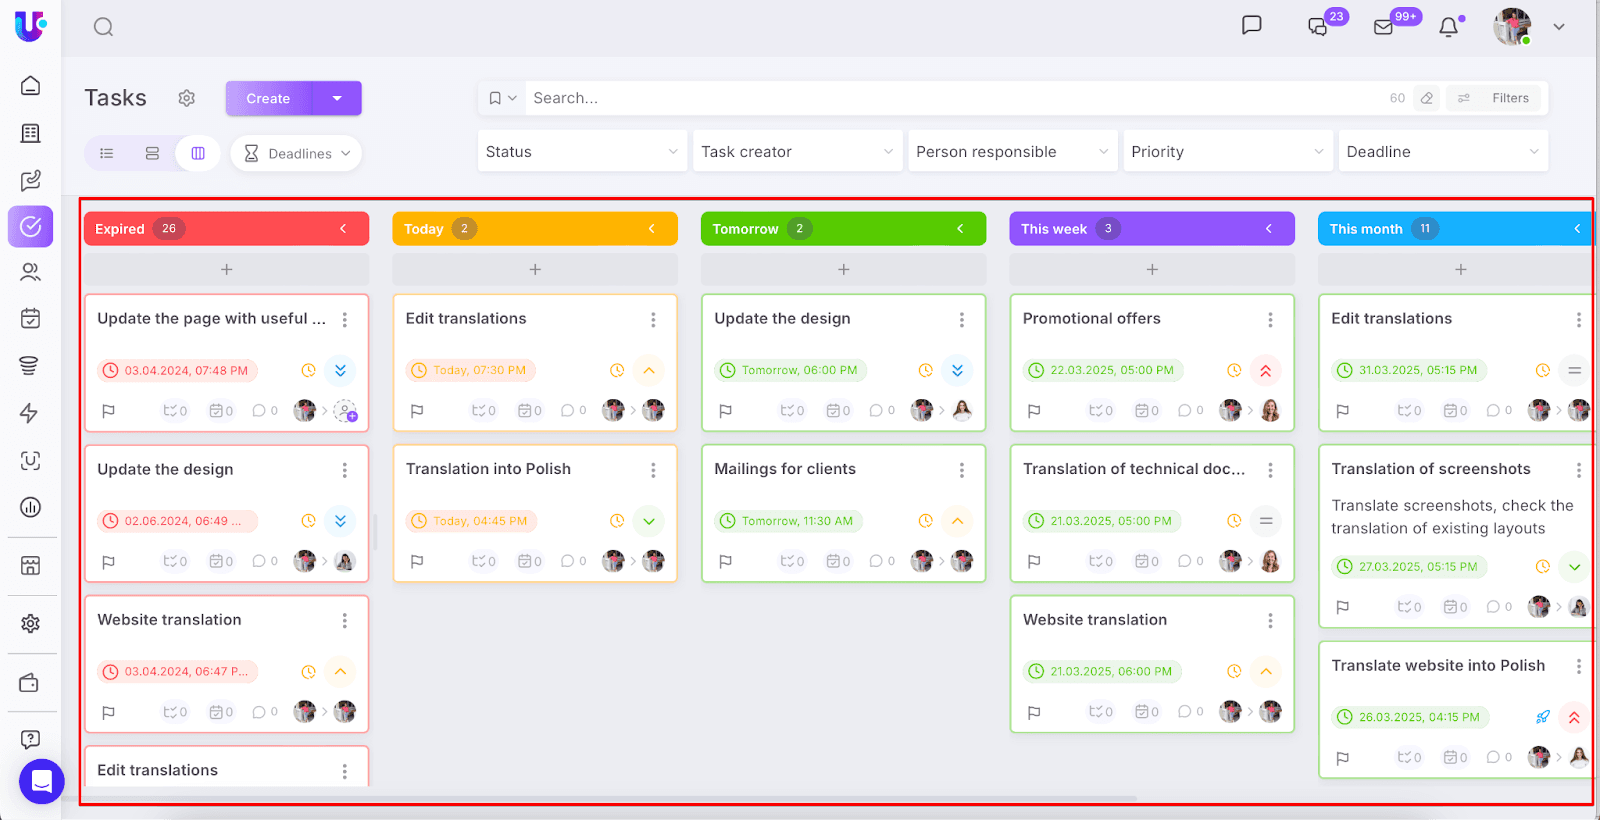Open the Deadlines grouping dropdown
The image size is (1600, 820).
coord(296,153)
